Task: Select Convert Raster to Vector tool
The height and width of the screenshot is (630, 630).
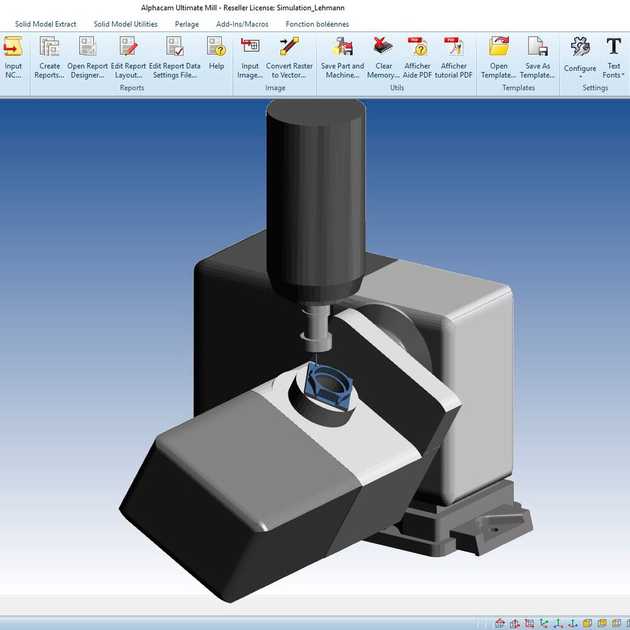Action: [x=289, y=47]
